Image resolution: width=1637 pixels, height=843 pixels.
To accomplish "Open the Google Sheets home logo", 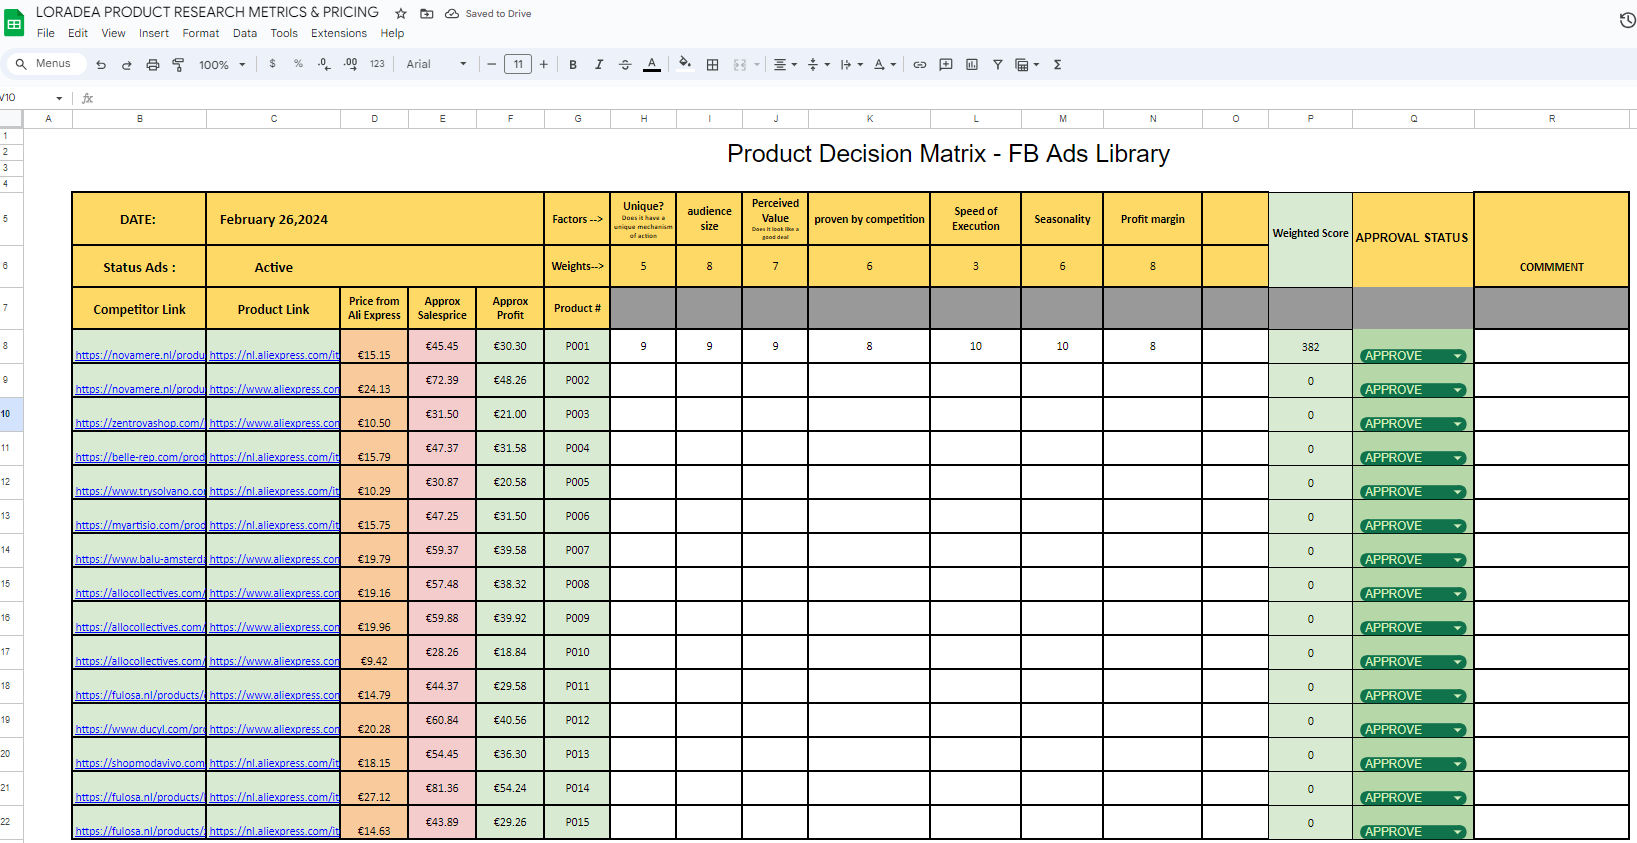I will pos(14,23).
